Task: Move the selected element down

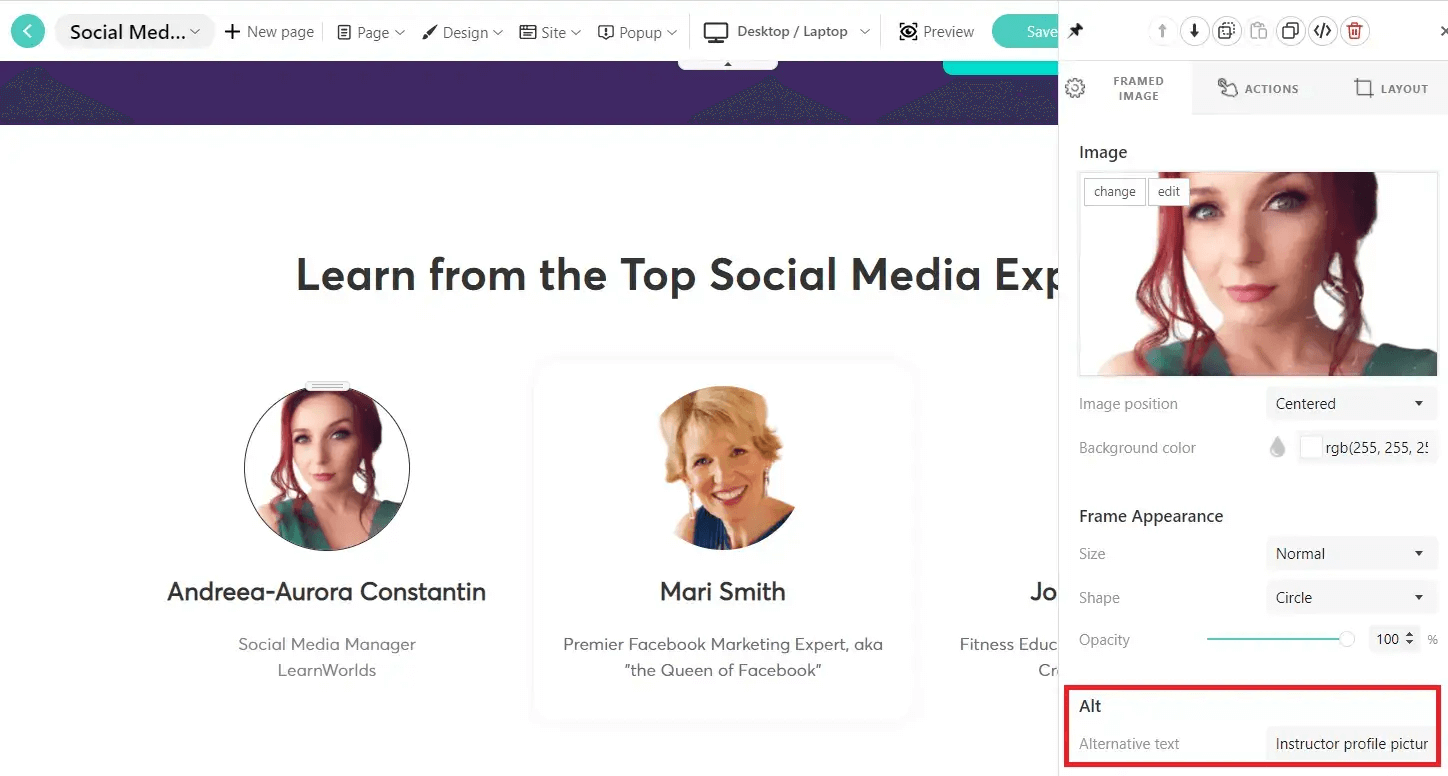Action: (x=1194, y=31)
